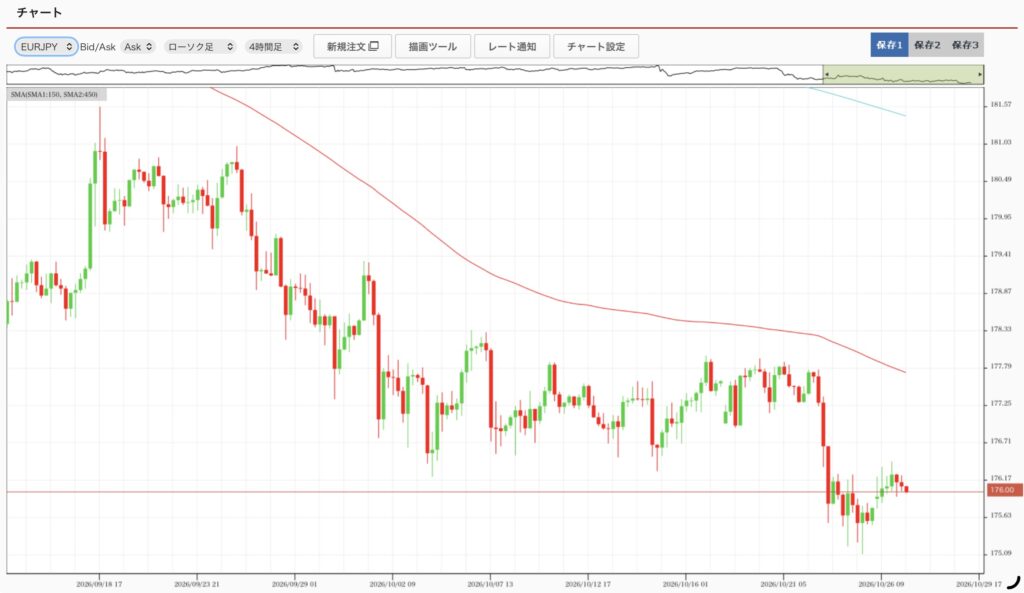Click the Bid/Ask label text

(97, 47)
